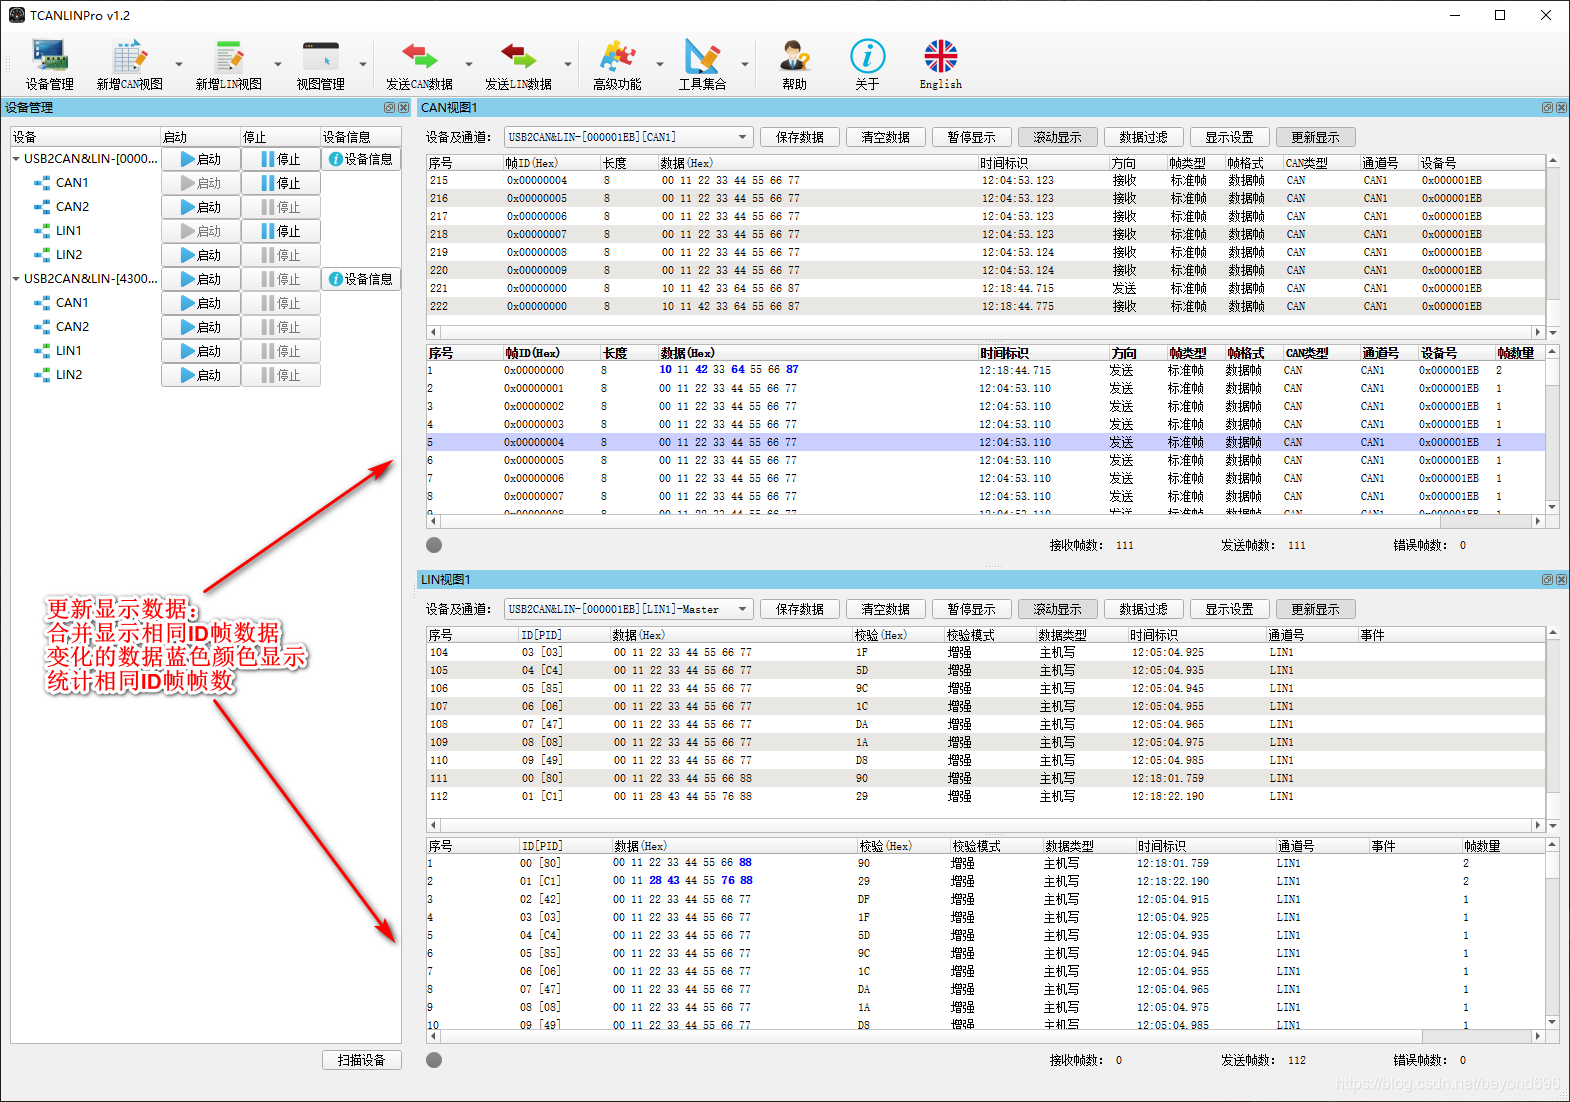Click the LIN lower table vertical scrollbar
Screen dimensions: 1570x1102
[x=1552, y=935]
